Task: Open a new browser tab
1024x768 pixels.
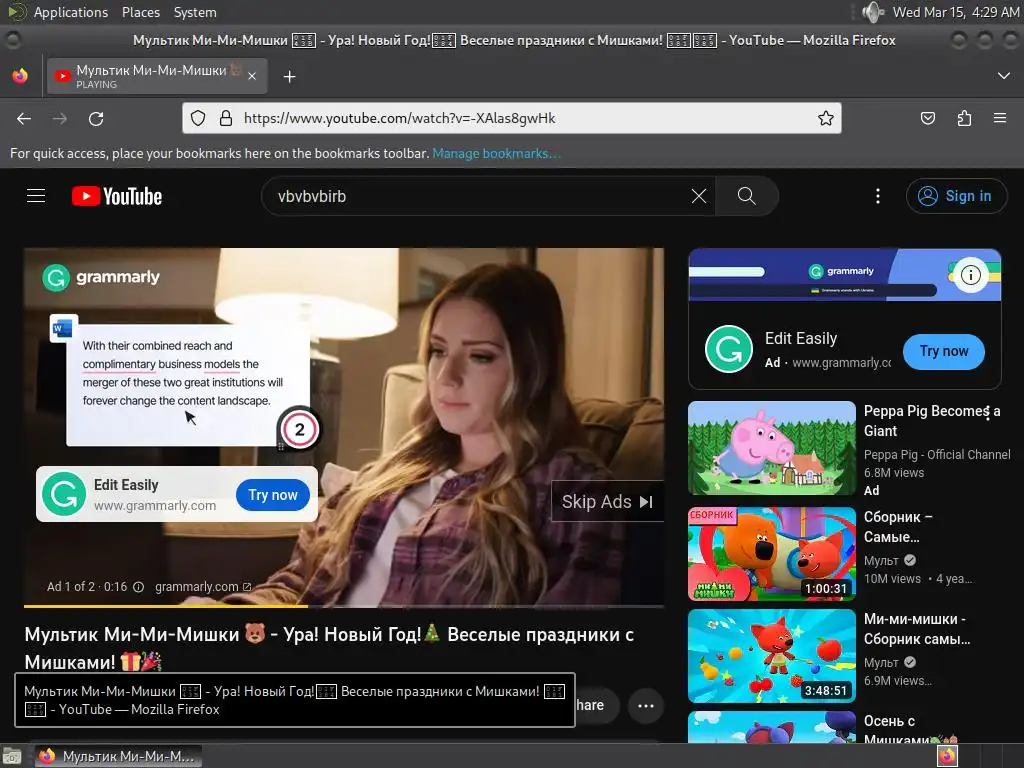Action: pyautogui.click(x=289, y=77)
